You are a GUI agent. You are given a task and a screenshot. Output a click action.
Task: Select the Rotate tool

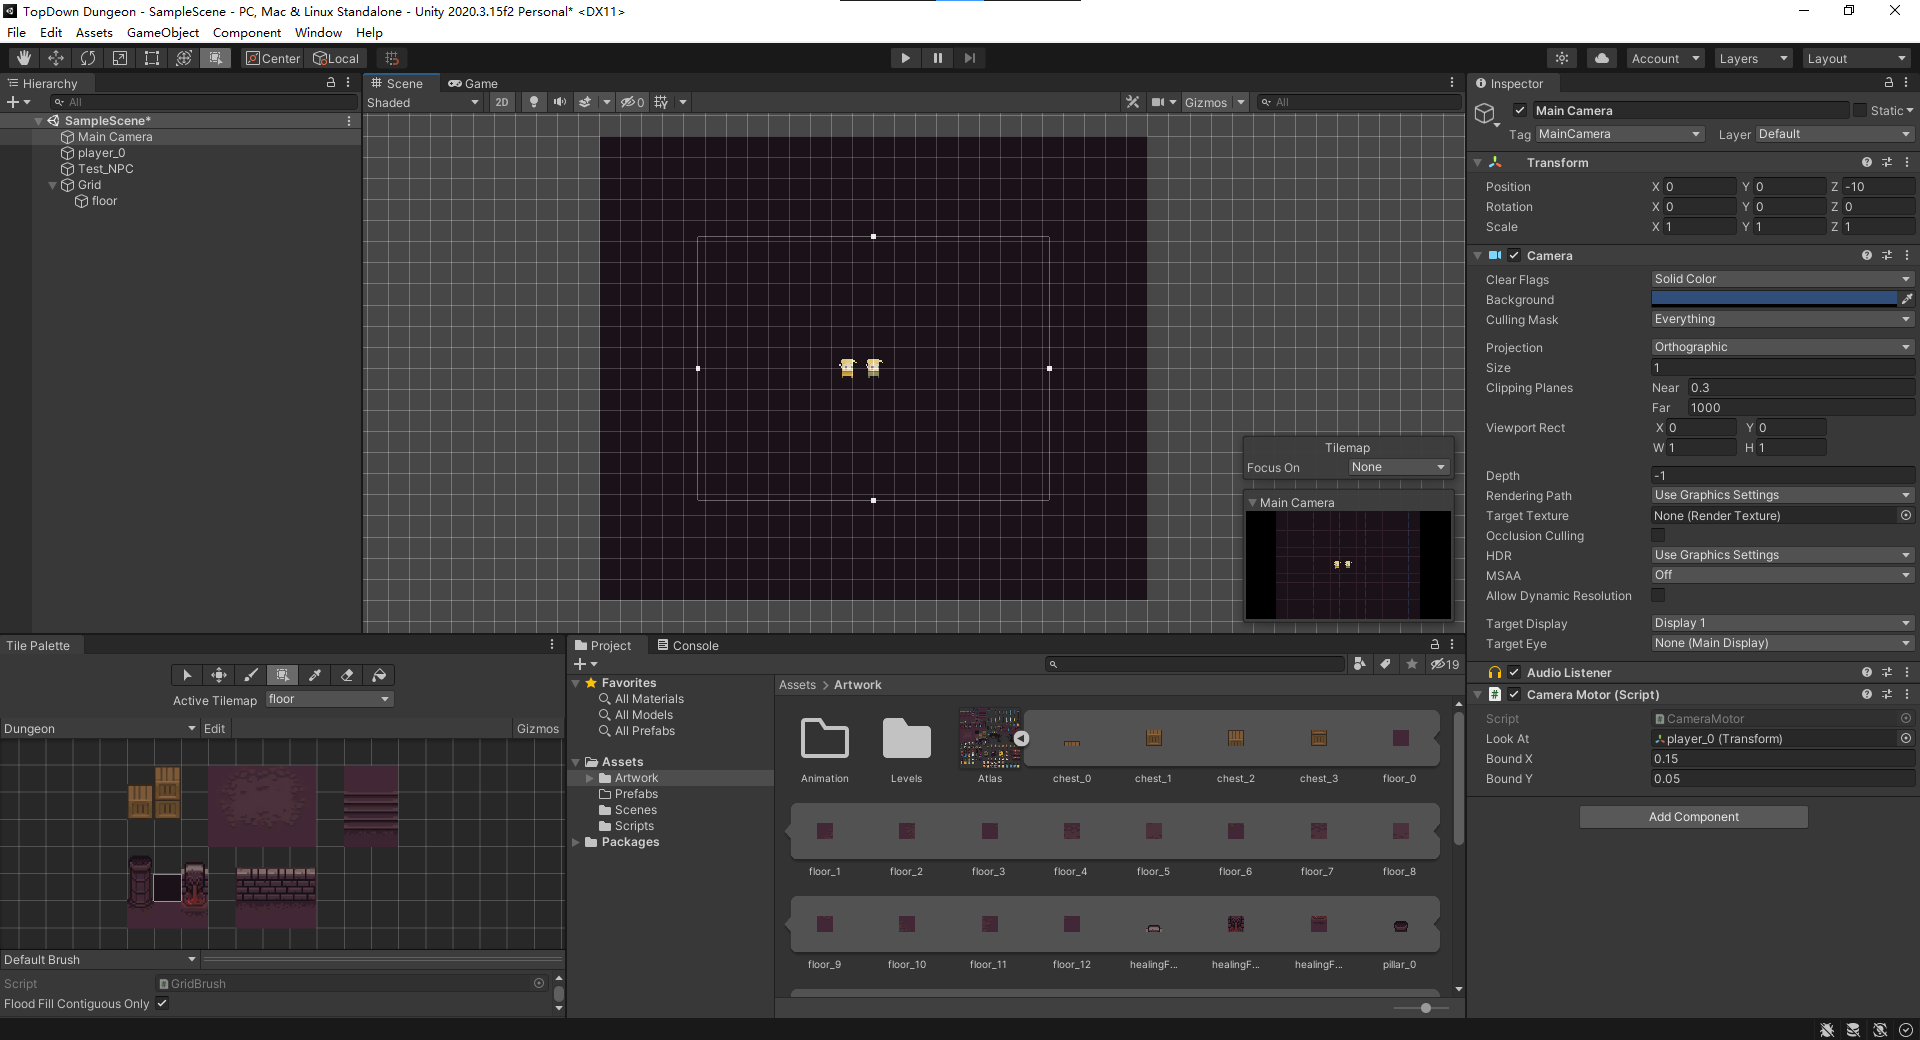tap(88, 58)
